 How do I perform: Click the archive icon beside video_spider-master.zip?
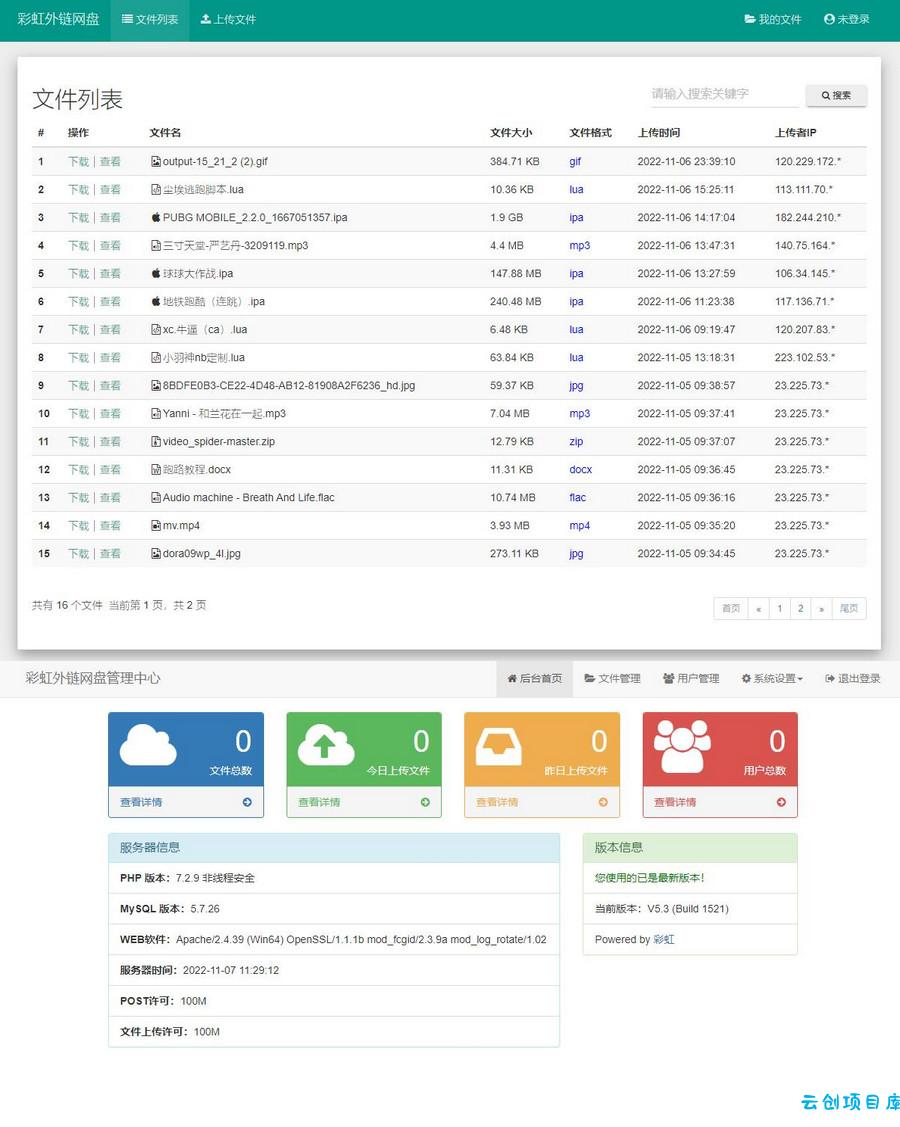pos(156,442)
